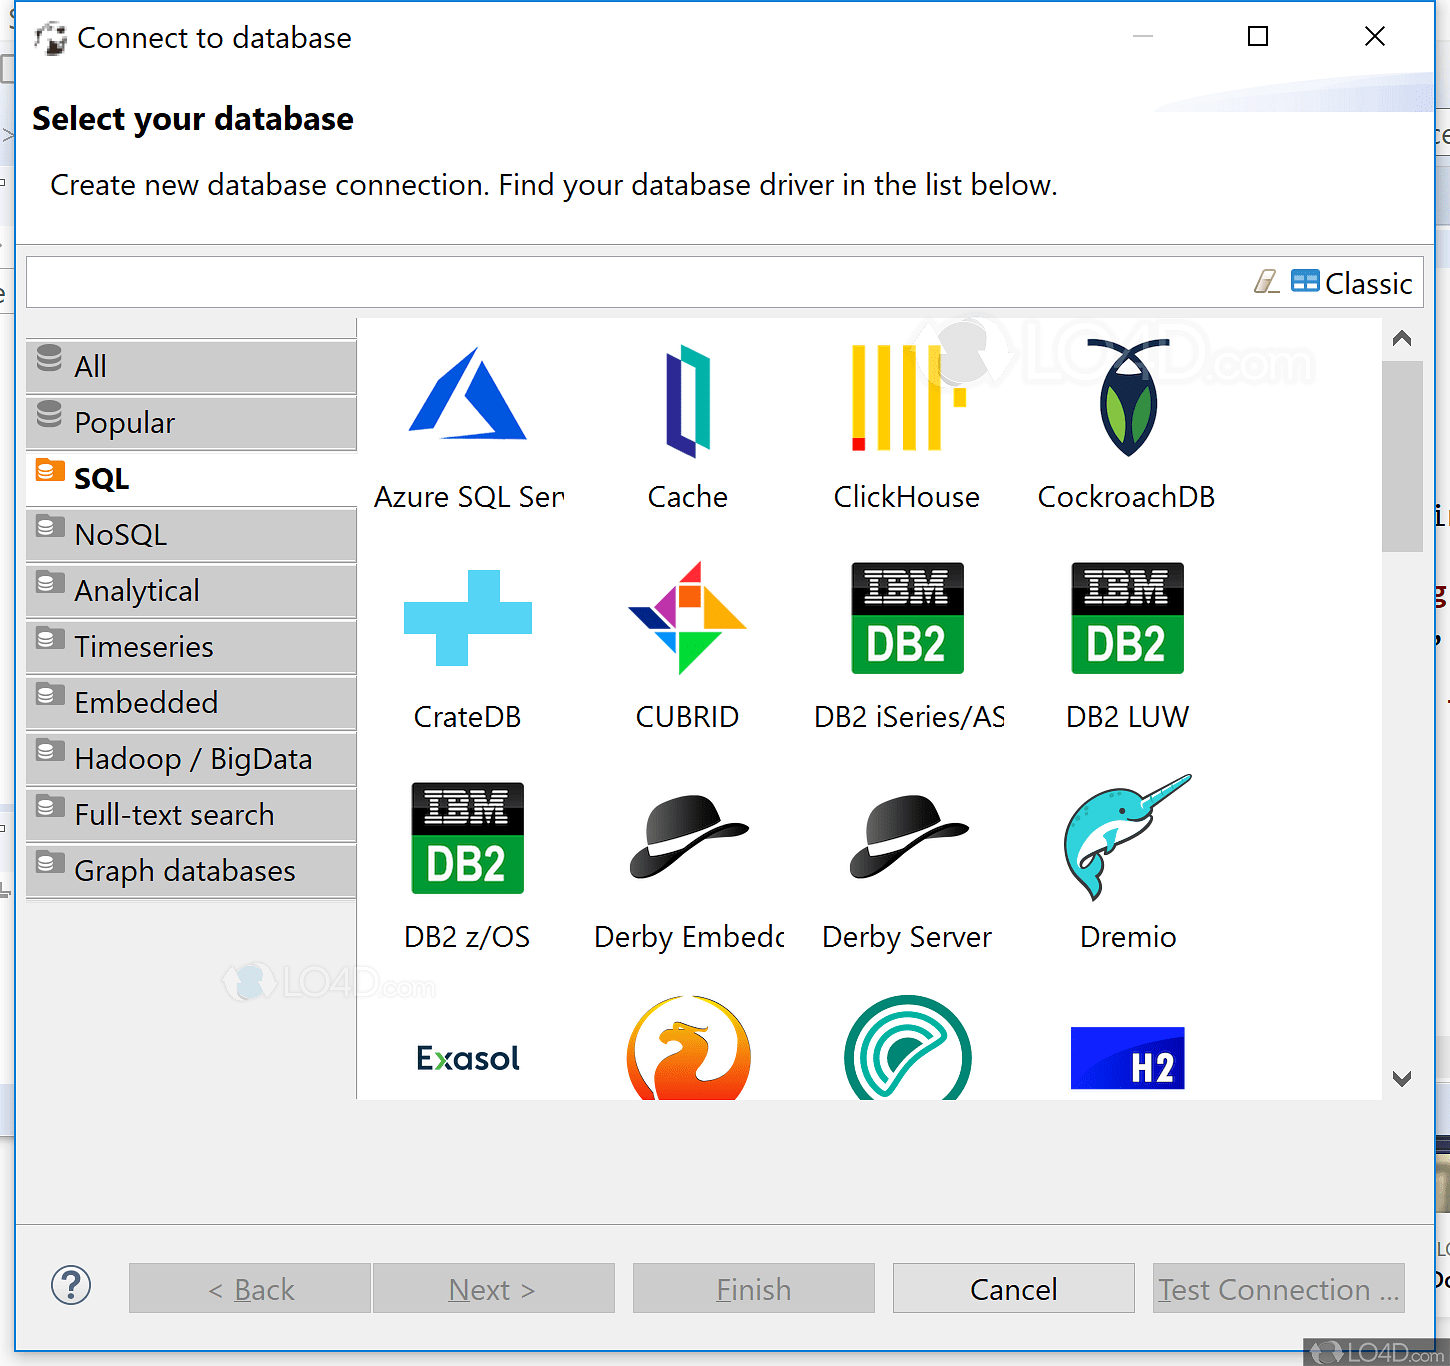1450x1366 pixels.
Task: Choose the DB2 z/OS icon
Action: tap(468, 838)
